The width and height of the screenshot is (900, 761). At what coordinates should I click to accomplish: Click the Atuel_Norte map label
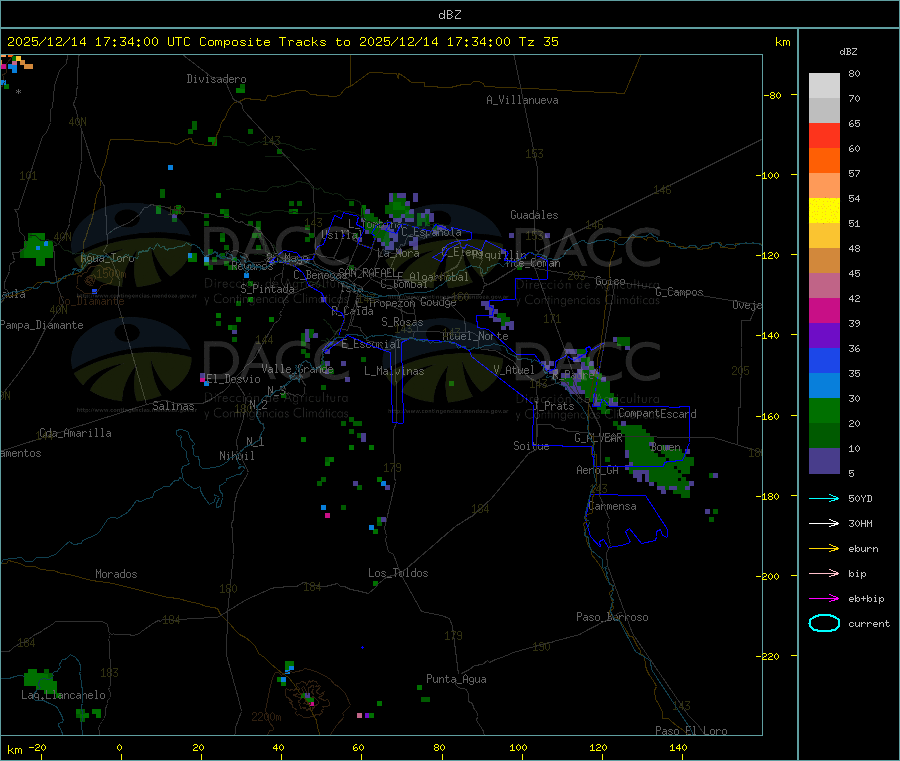[x=475, y=336]
